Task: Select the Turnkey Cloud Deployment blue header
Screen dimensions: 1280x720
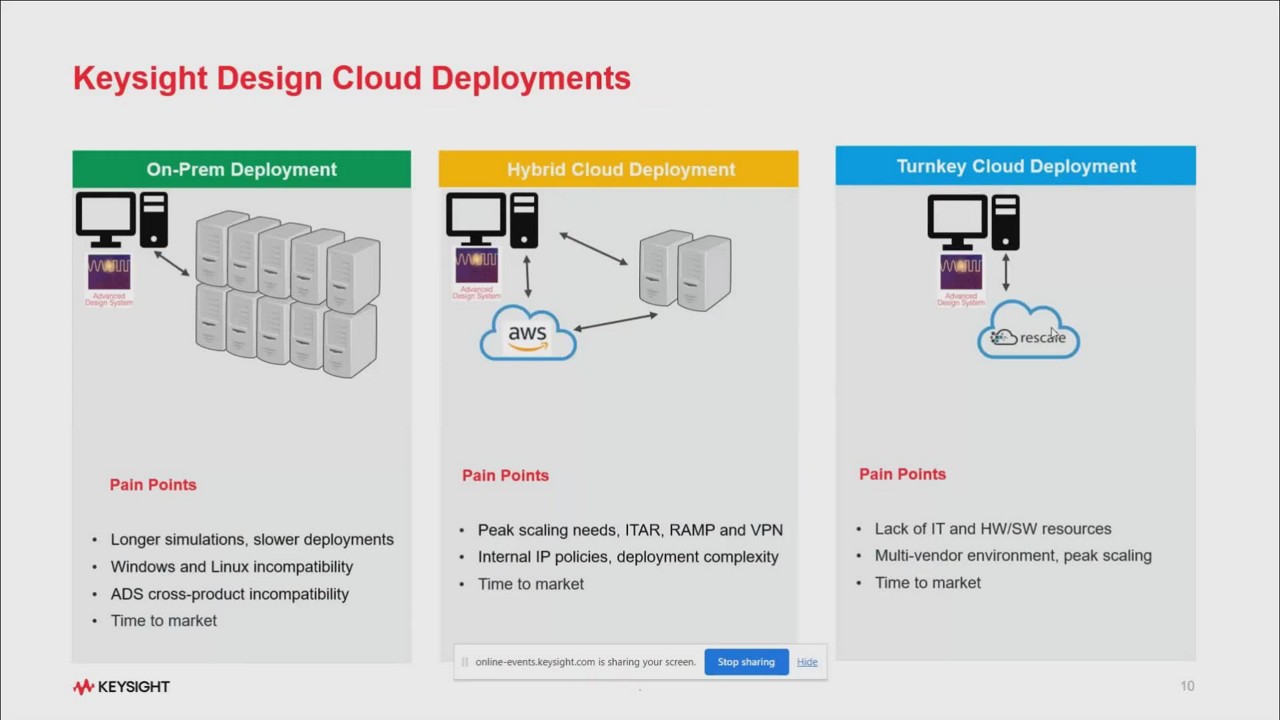Action: pos(1016,166)
